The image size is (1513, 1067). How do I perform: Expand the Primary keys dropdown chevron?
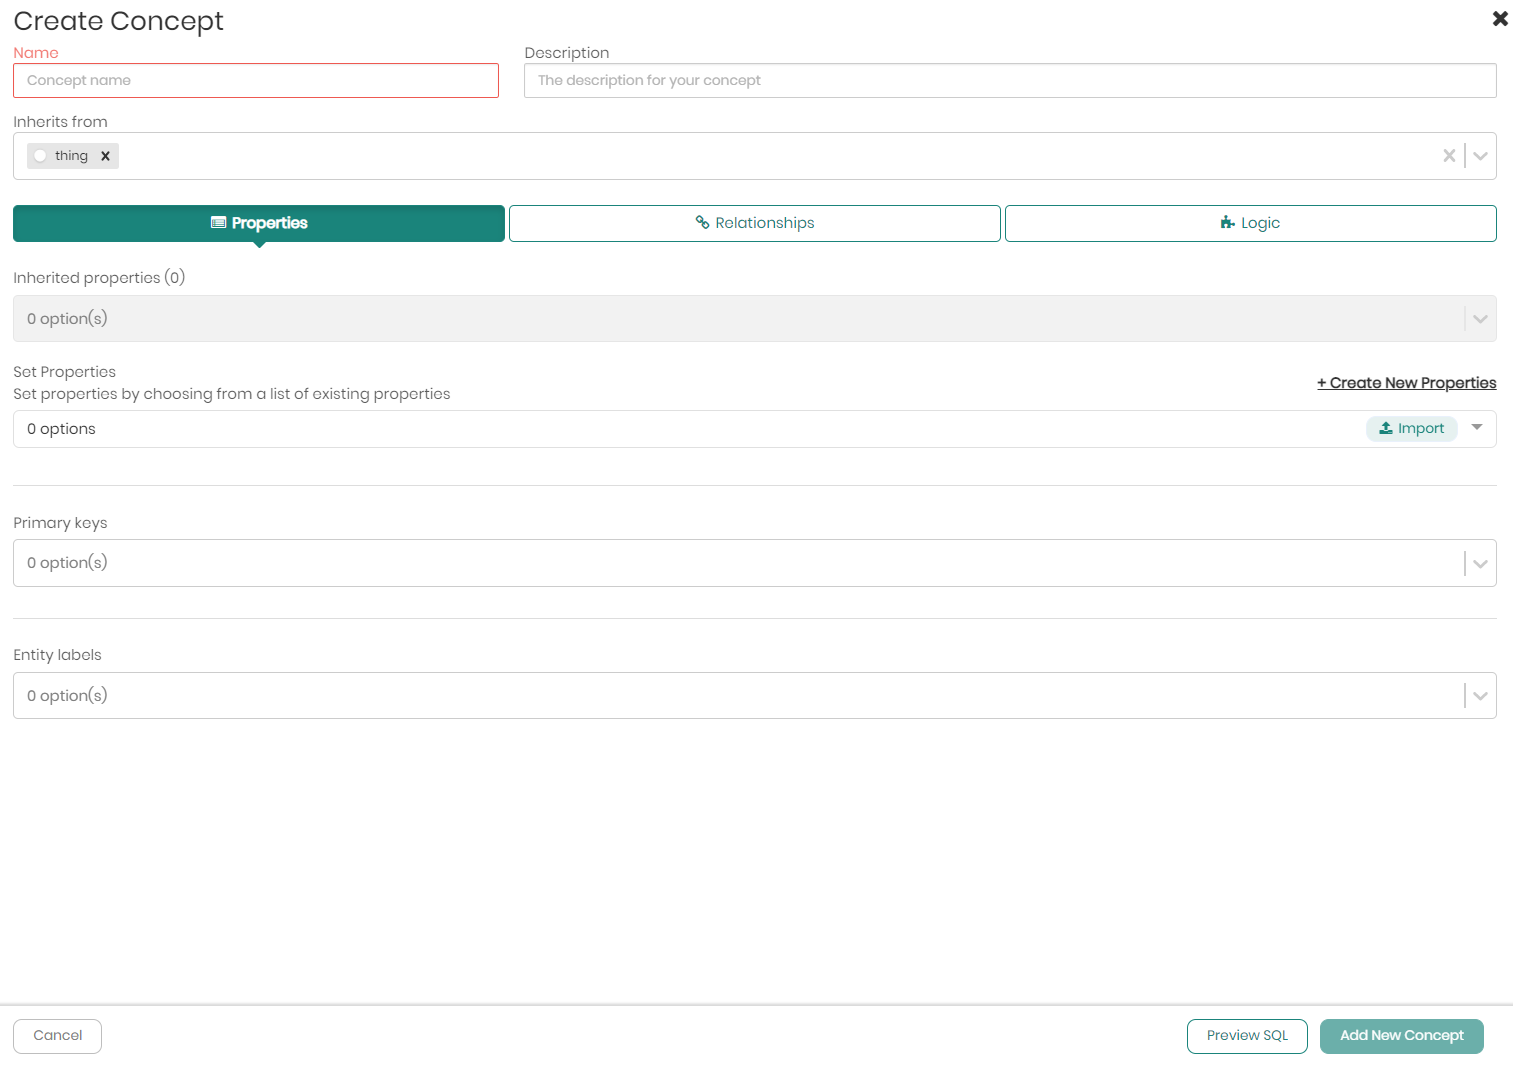point(1480,563)
